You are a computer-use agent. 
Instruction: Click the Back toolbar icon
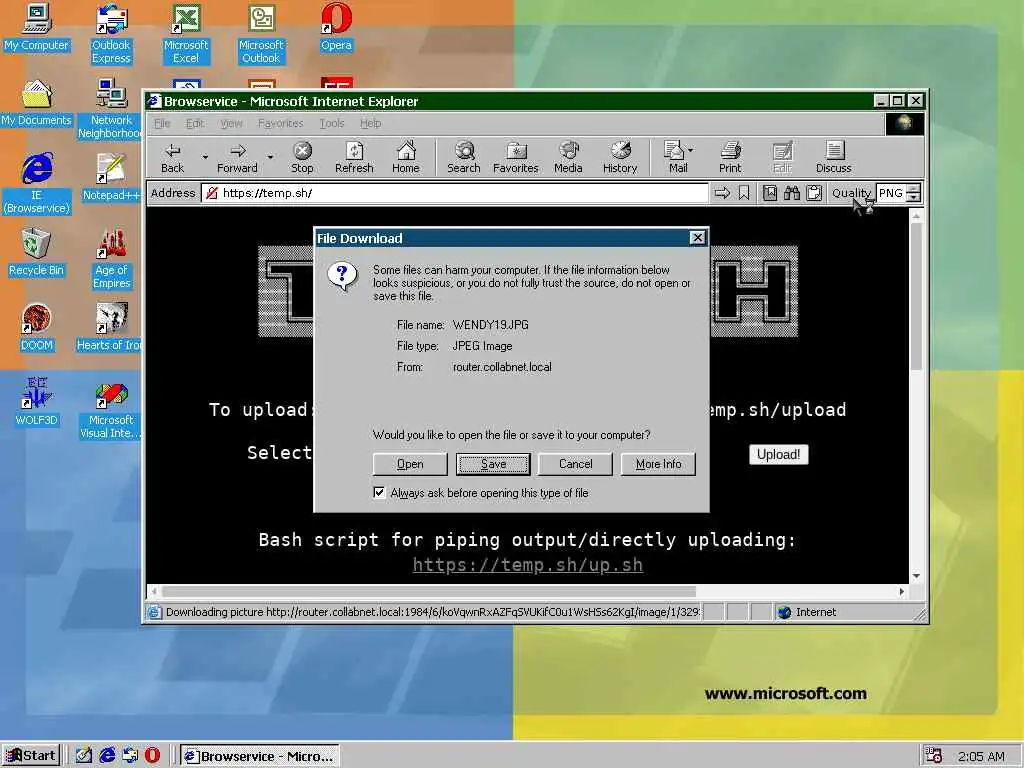click(x=172, y=157)
